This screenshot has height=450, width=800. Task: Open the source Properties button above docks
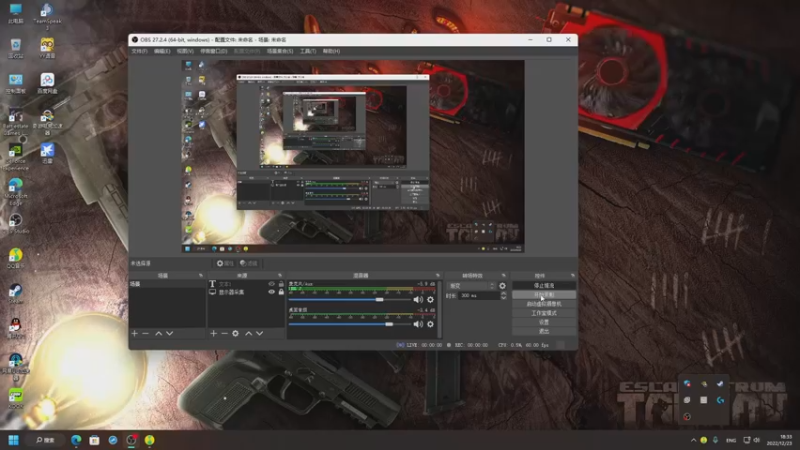[224, 263]
